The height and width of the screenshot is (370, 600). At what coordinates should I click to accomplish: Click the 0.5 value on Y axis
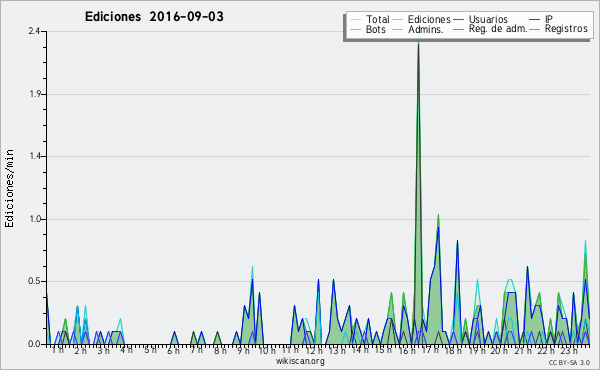tap(34, 281)
